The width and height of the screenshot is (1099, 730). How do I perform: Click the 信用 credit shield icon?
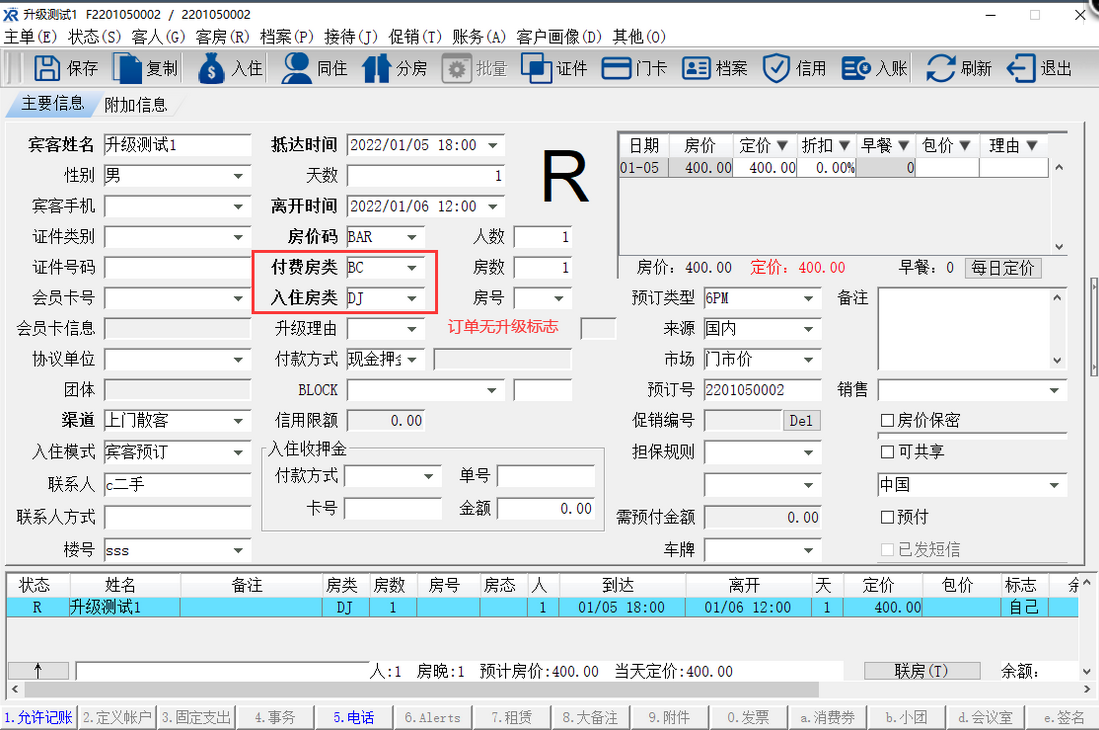(x=776, y=69)
